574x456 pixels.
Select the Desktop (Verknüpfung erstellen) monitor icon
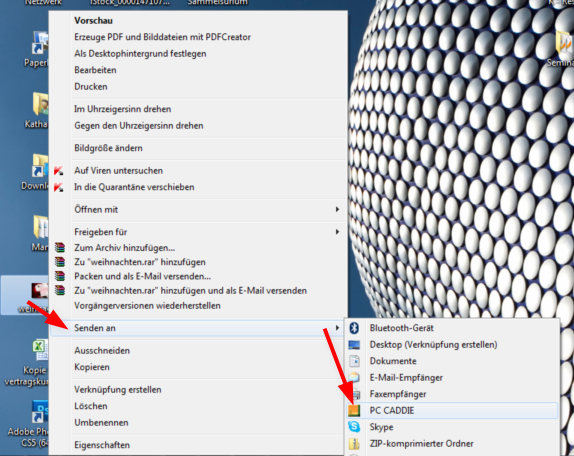coord(354,345)
